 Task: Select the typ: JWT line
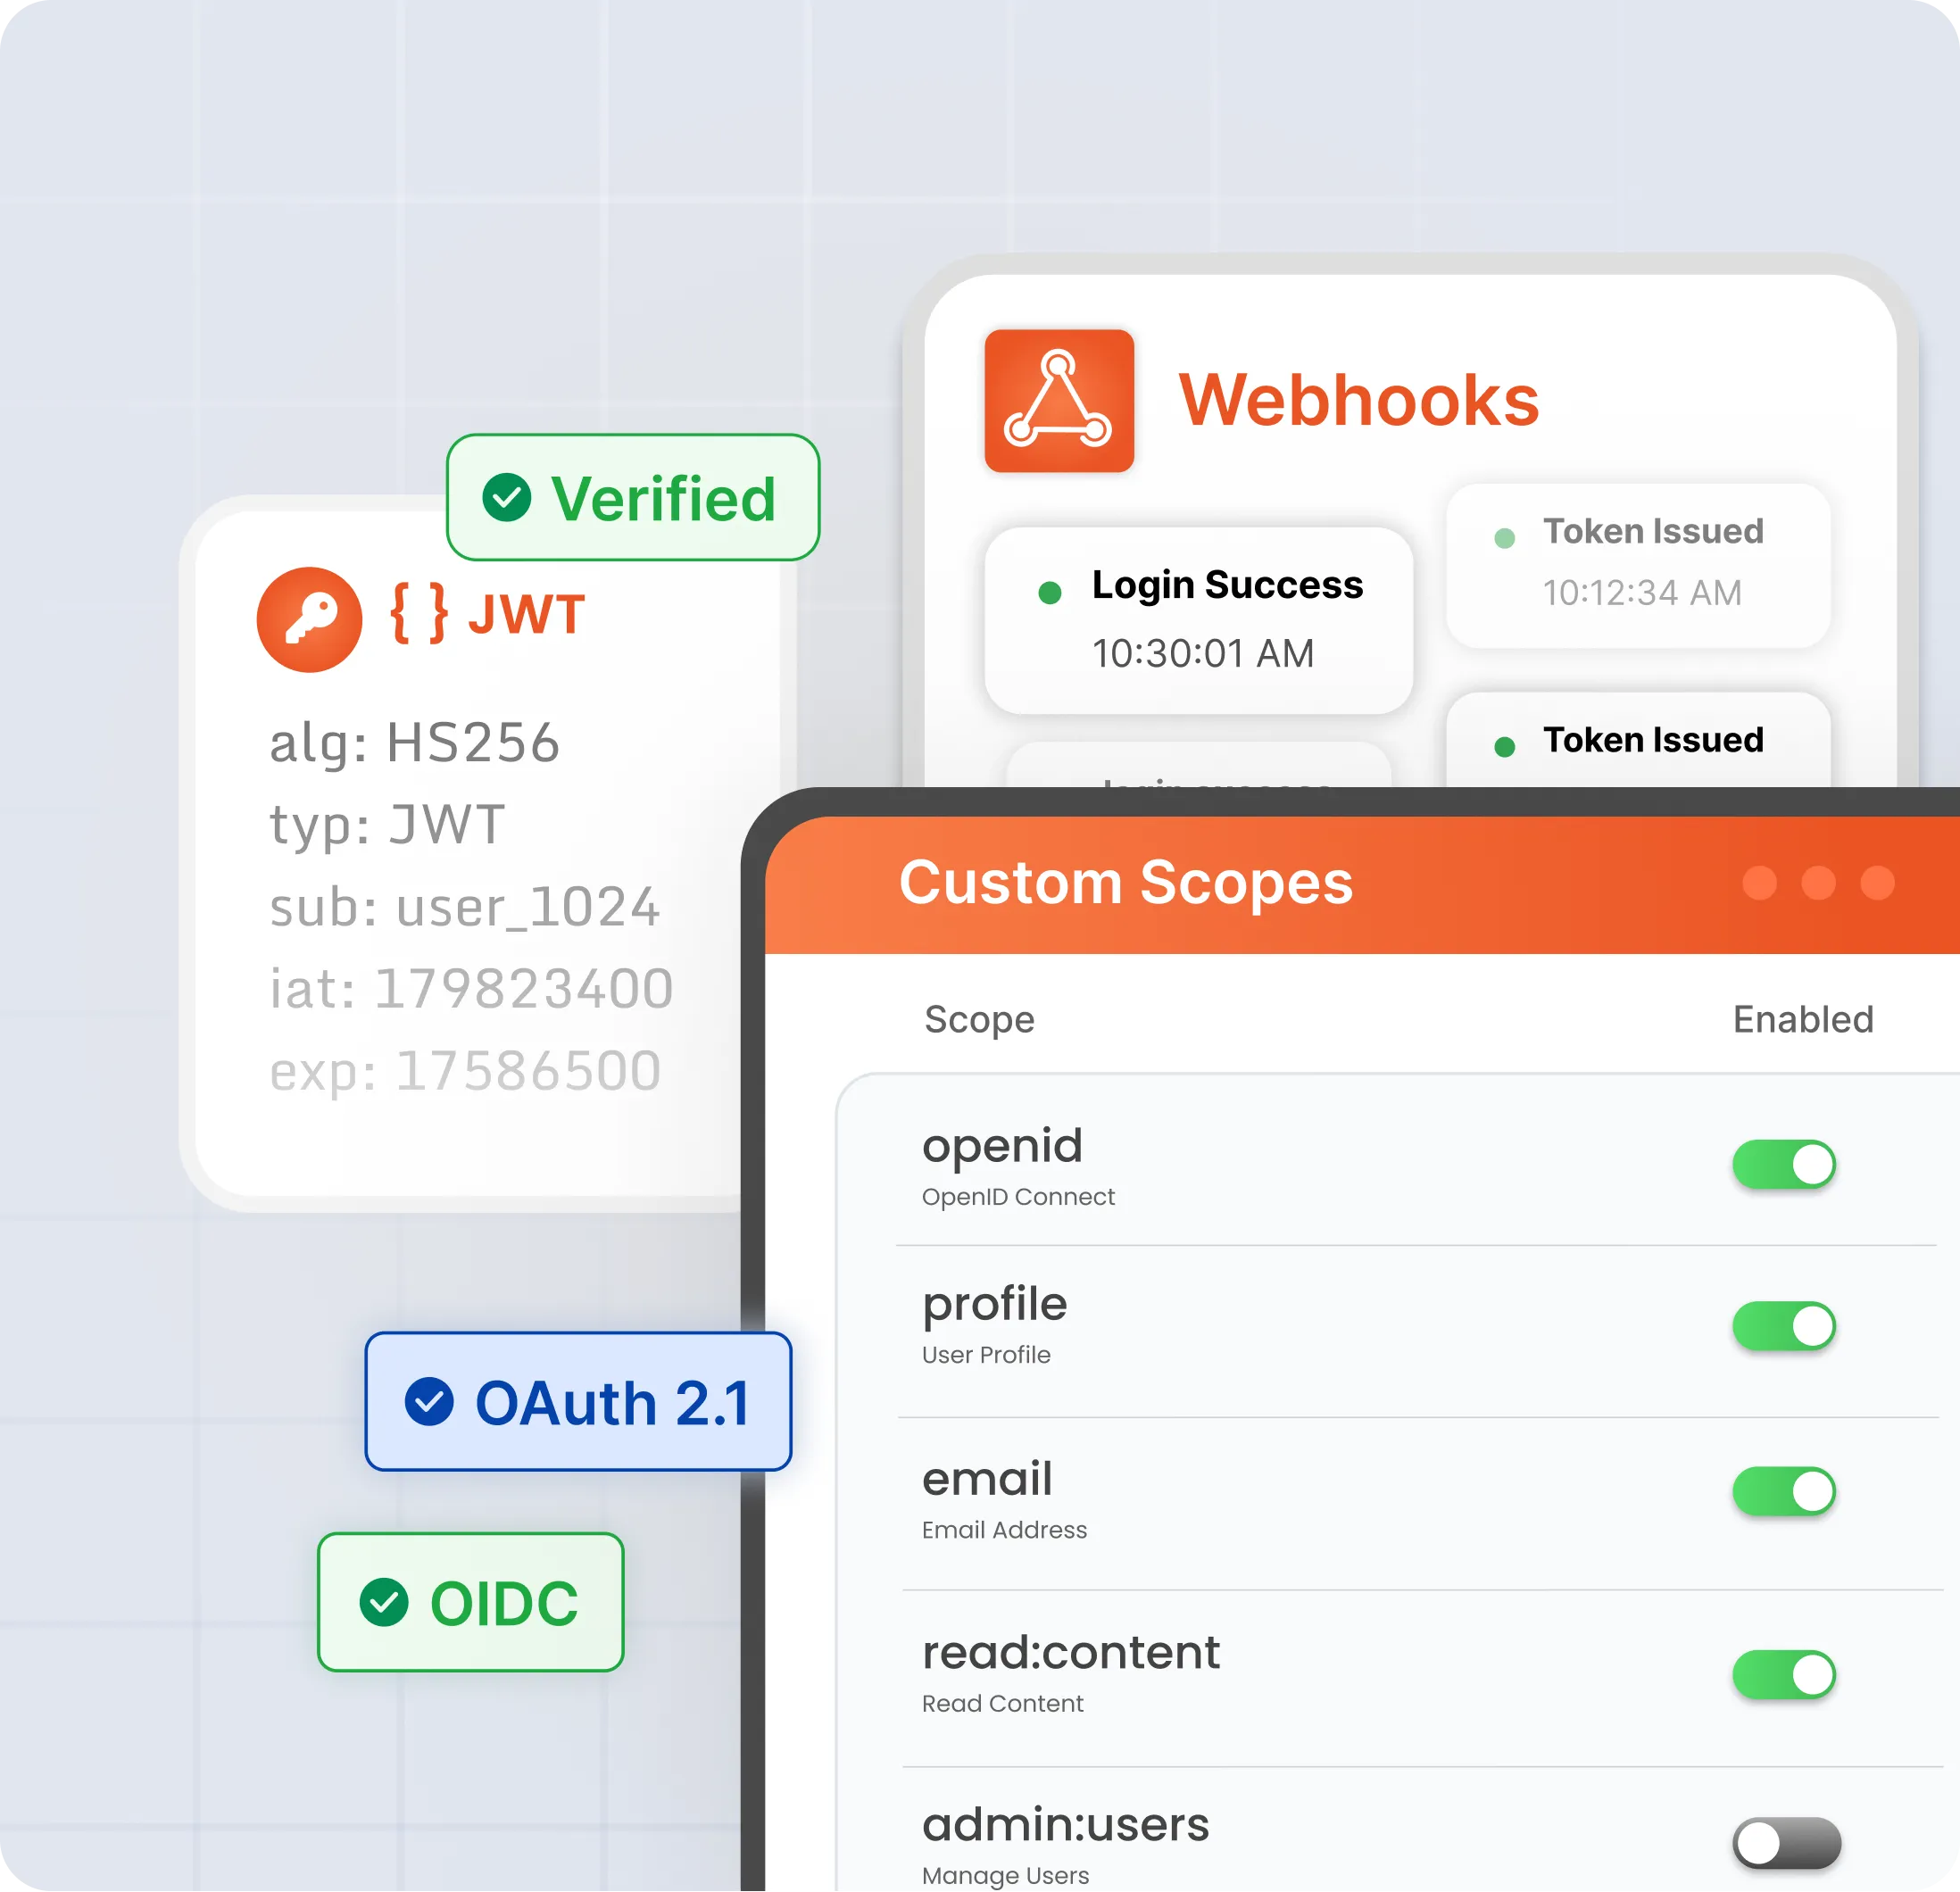(x=387, y=827)
